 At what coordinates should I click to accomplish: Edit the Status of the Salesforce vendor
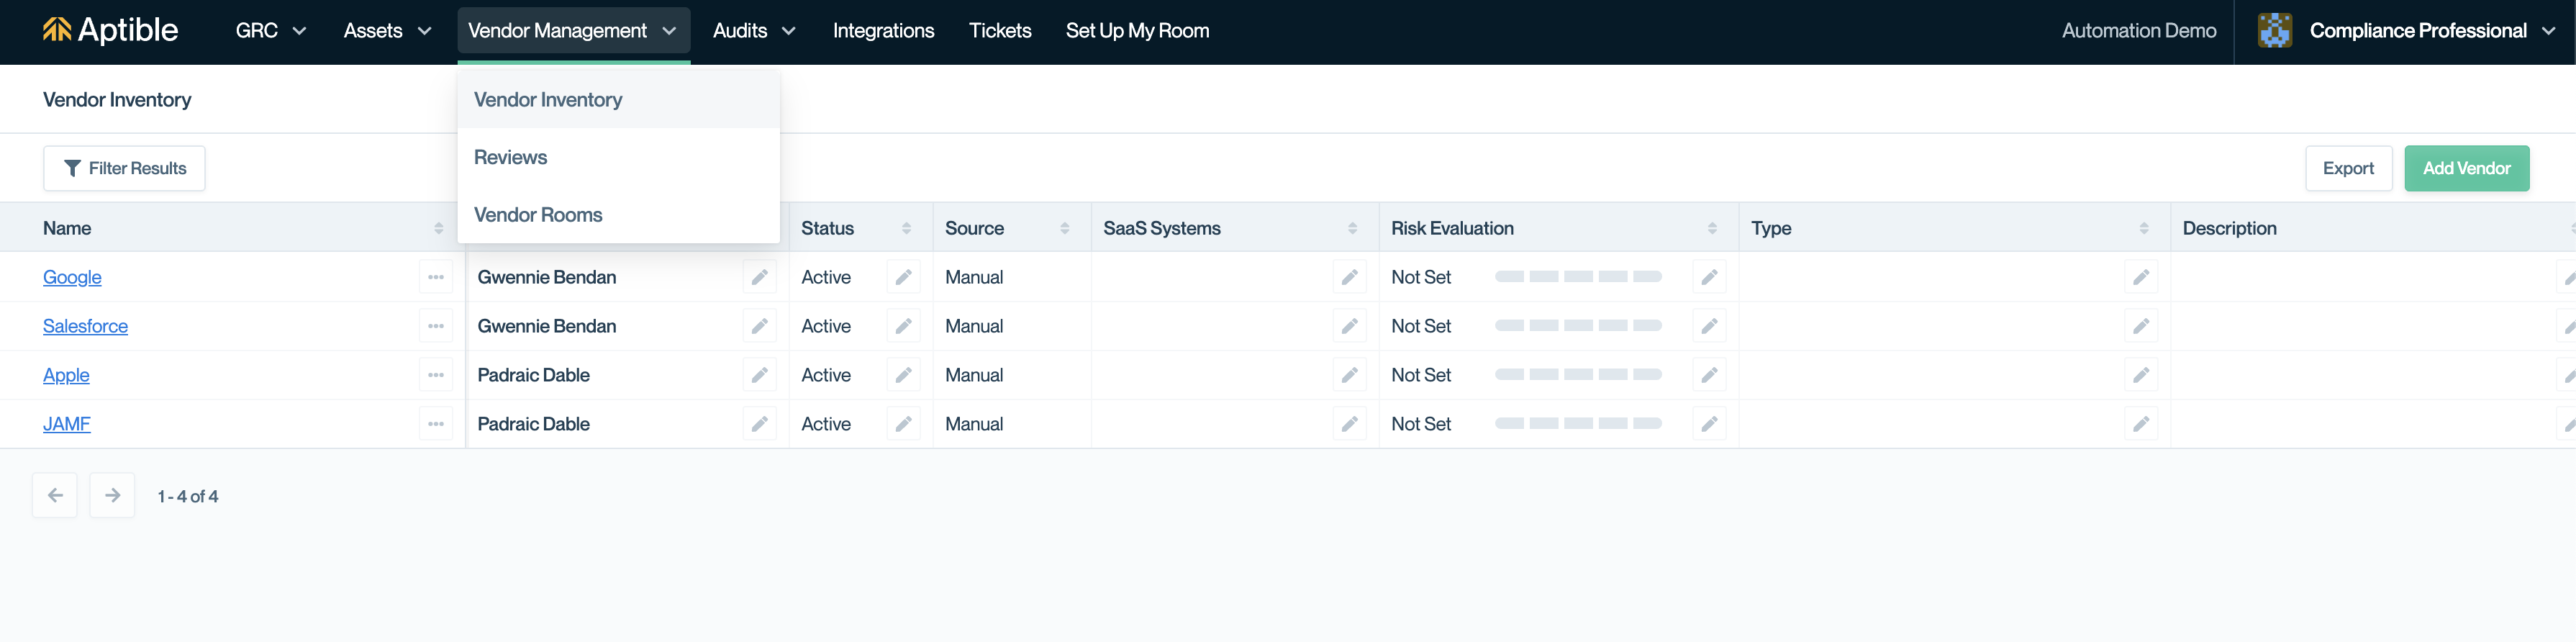(x=904, y=326)
